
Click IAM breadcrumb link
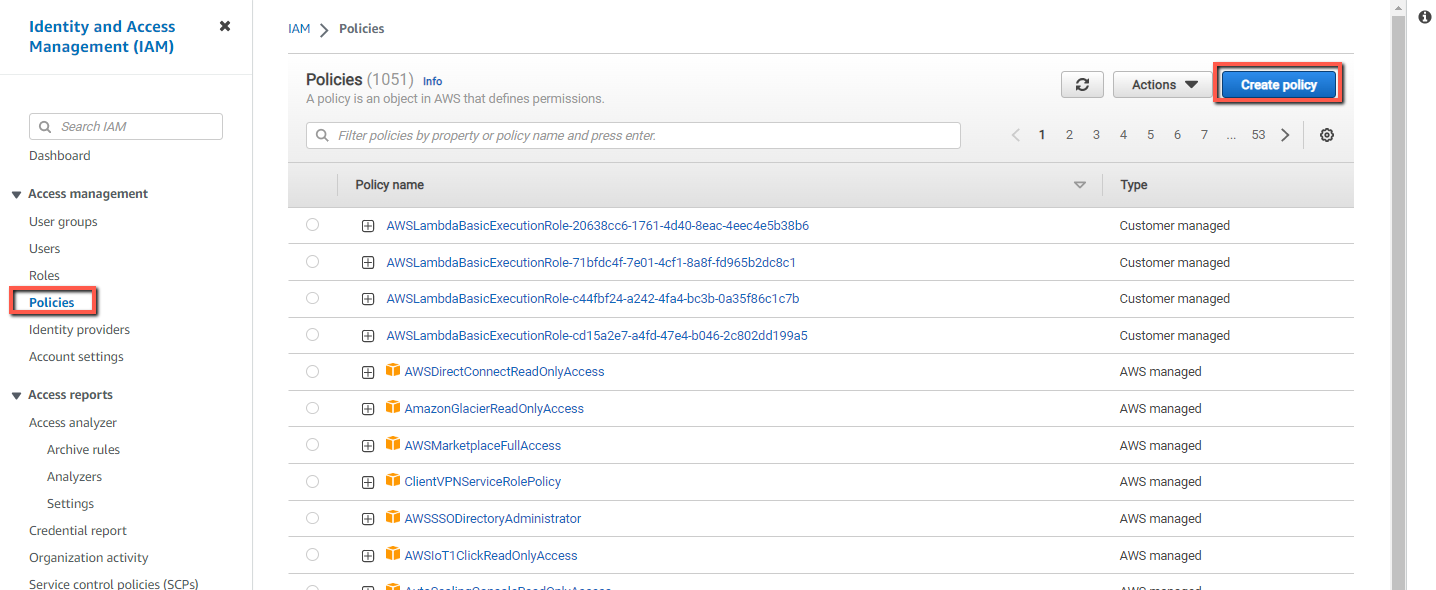(299, 29)
